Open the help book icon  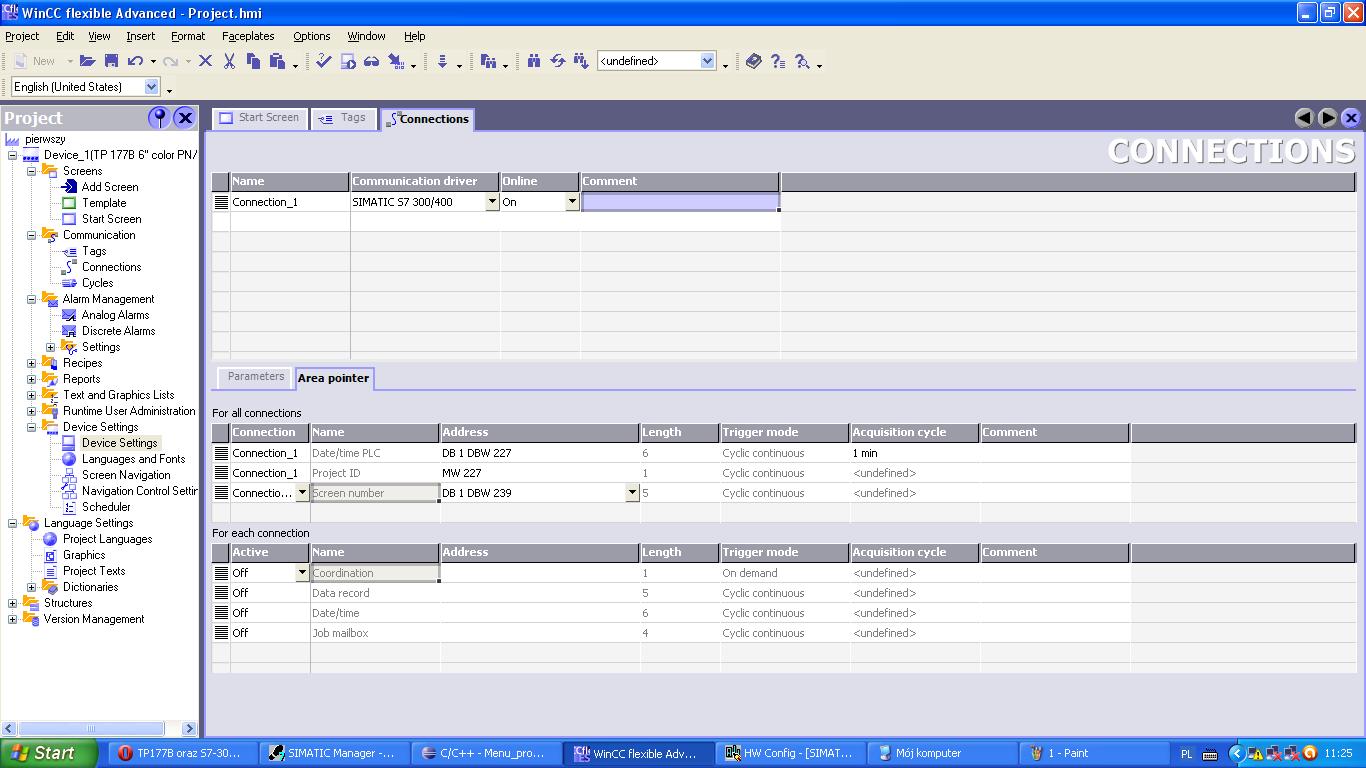[753, 61]
